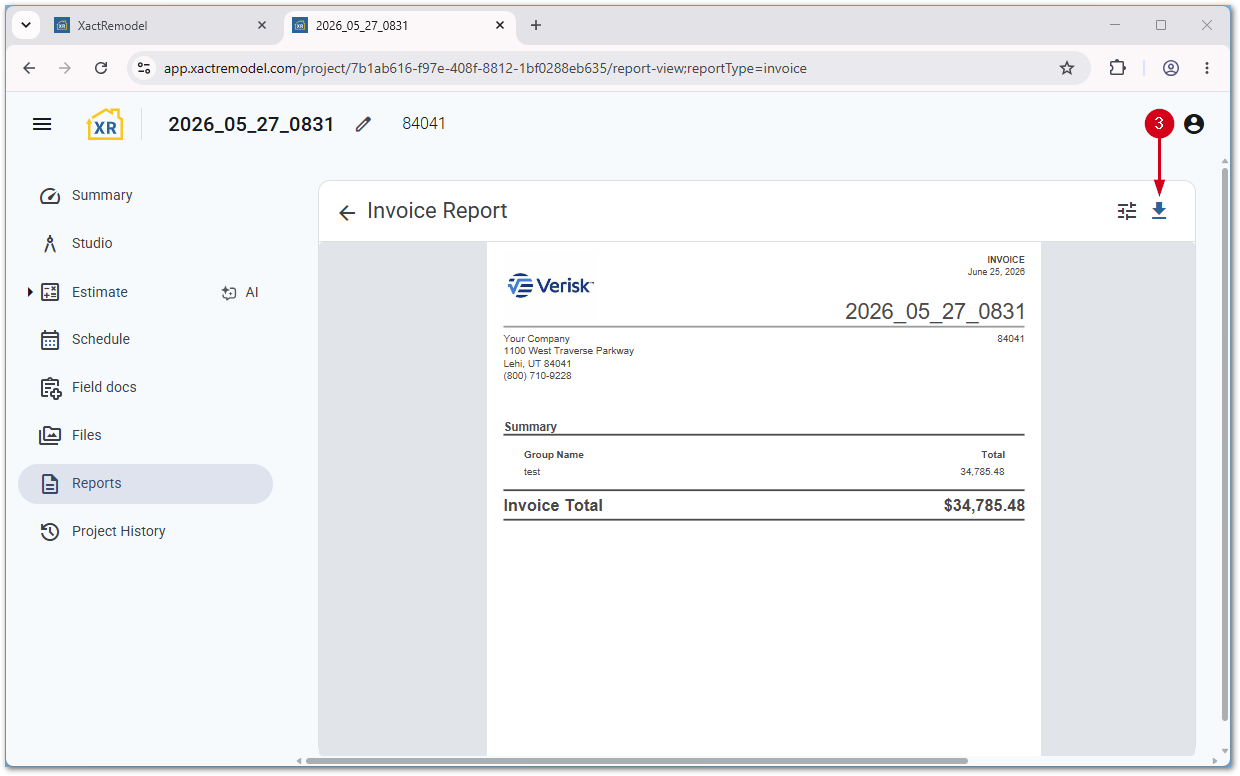Screen dimensions: 1240x776
Task: Open report settings sliders icon
Action: tap(1127, 211)
